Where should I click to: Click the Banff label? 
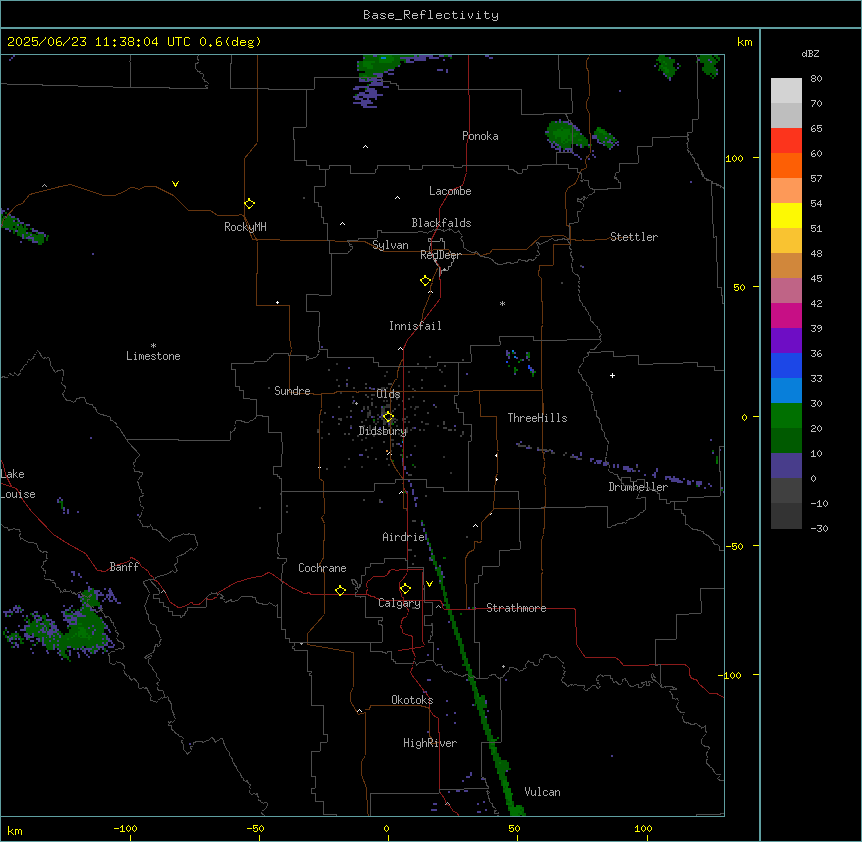click(124, 567)
